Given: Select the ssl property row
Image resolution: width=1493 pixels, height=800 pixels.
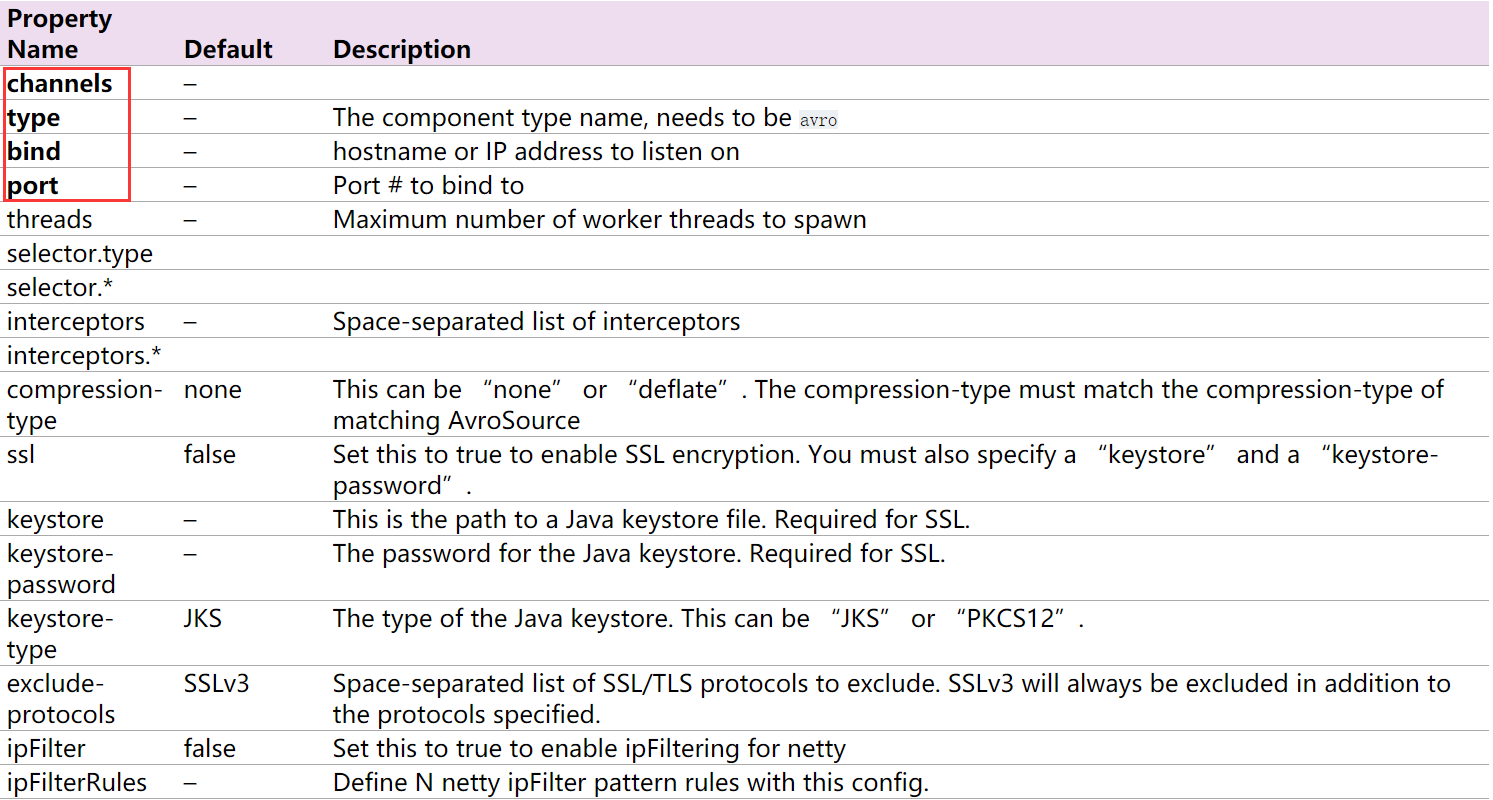Looking at the screenshot, I should tap(20, 454).
